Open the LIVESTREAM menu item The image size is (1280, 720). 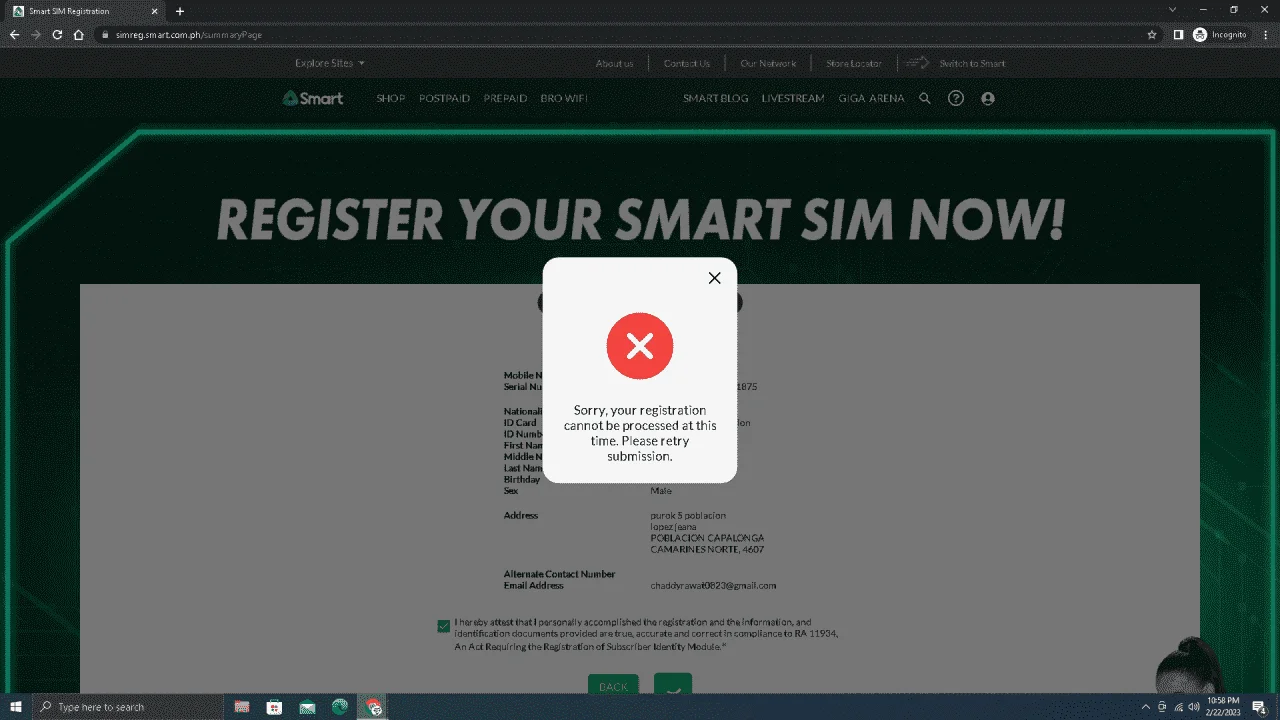click(x=793, y=98)
